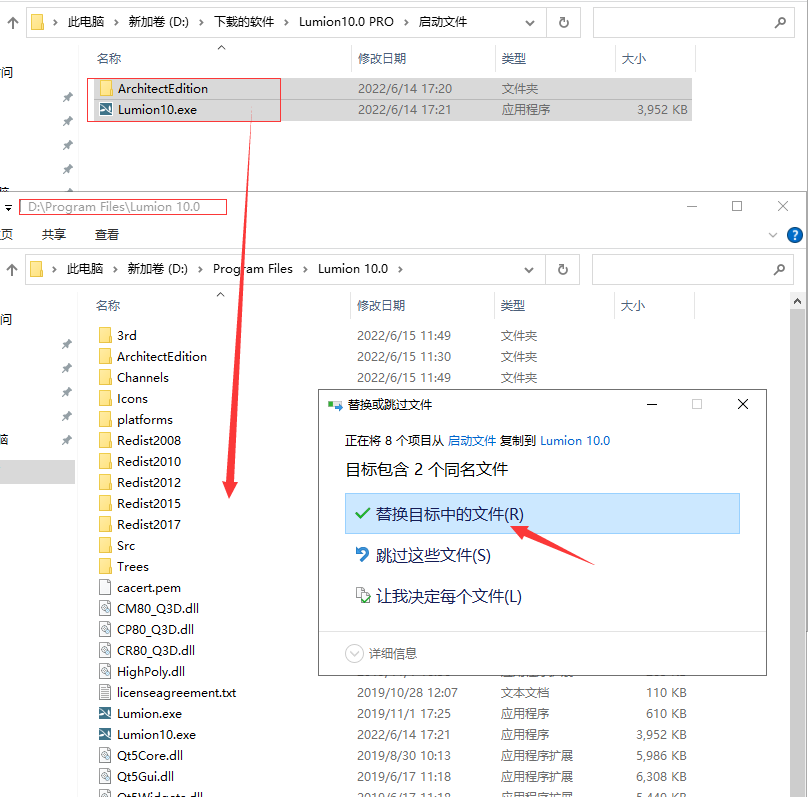
Task: Choose 跳过这些文件(S)
Action: coord(433,556)
